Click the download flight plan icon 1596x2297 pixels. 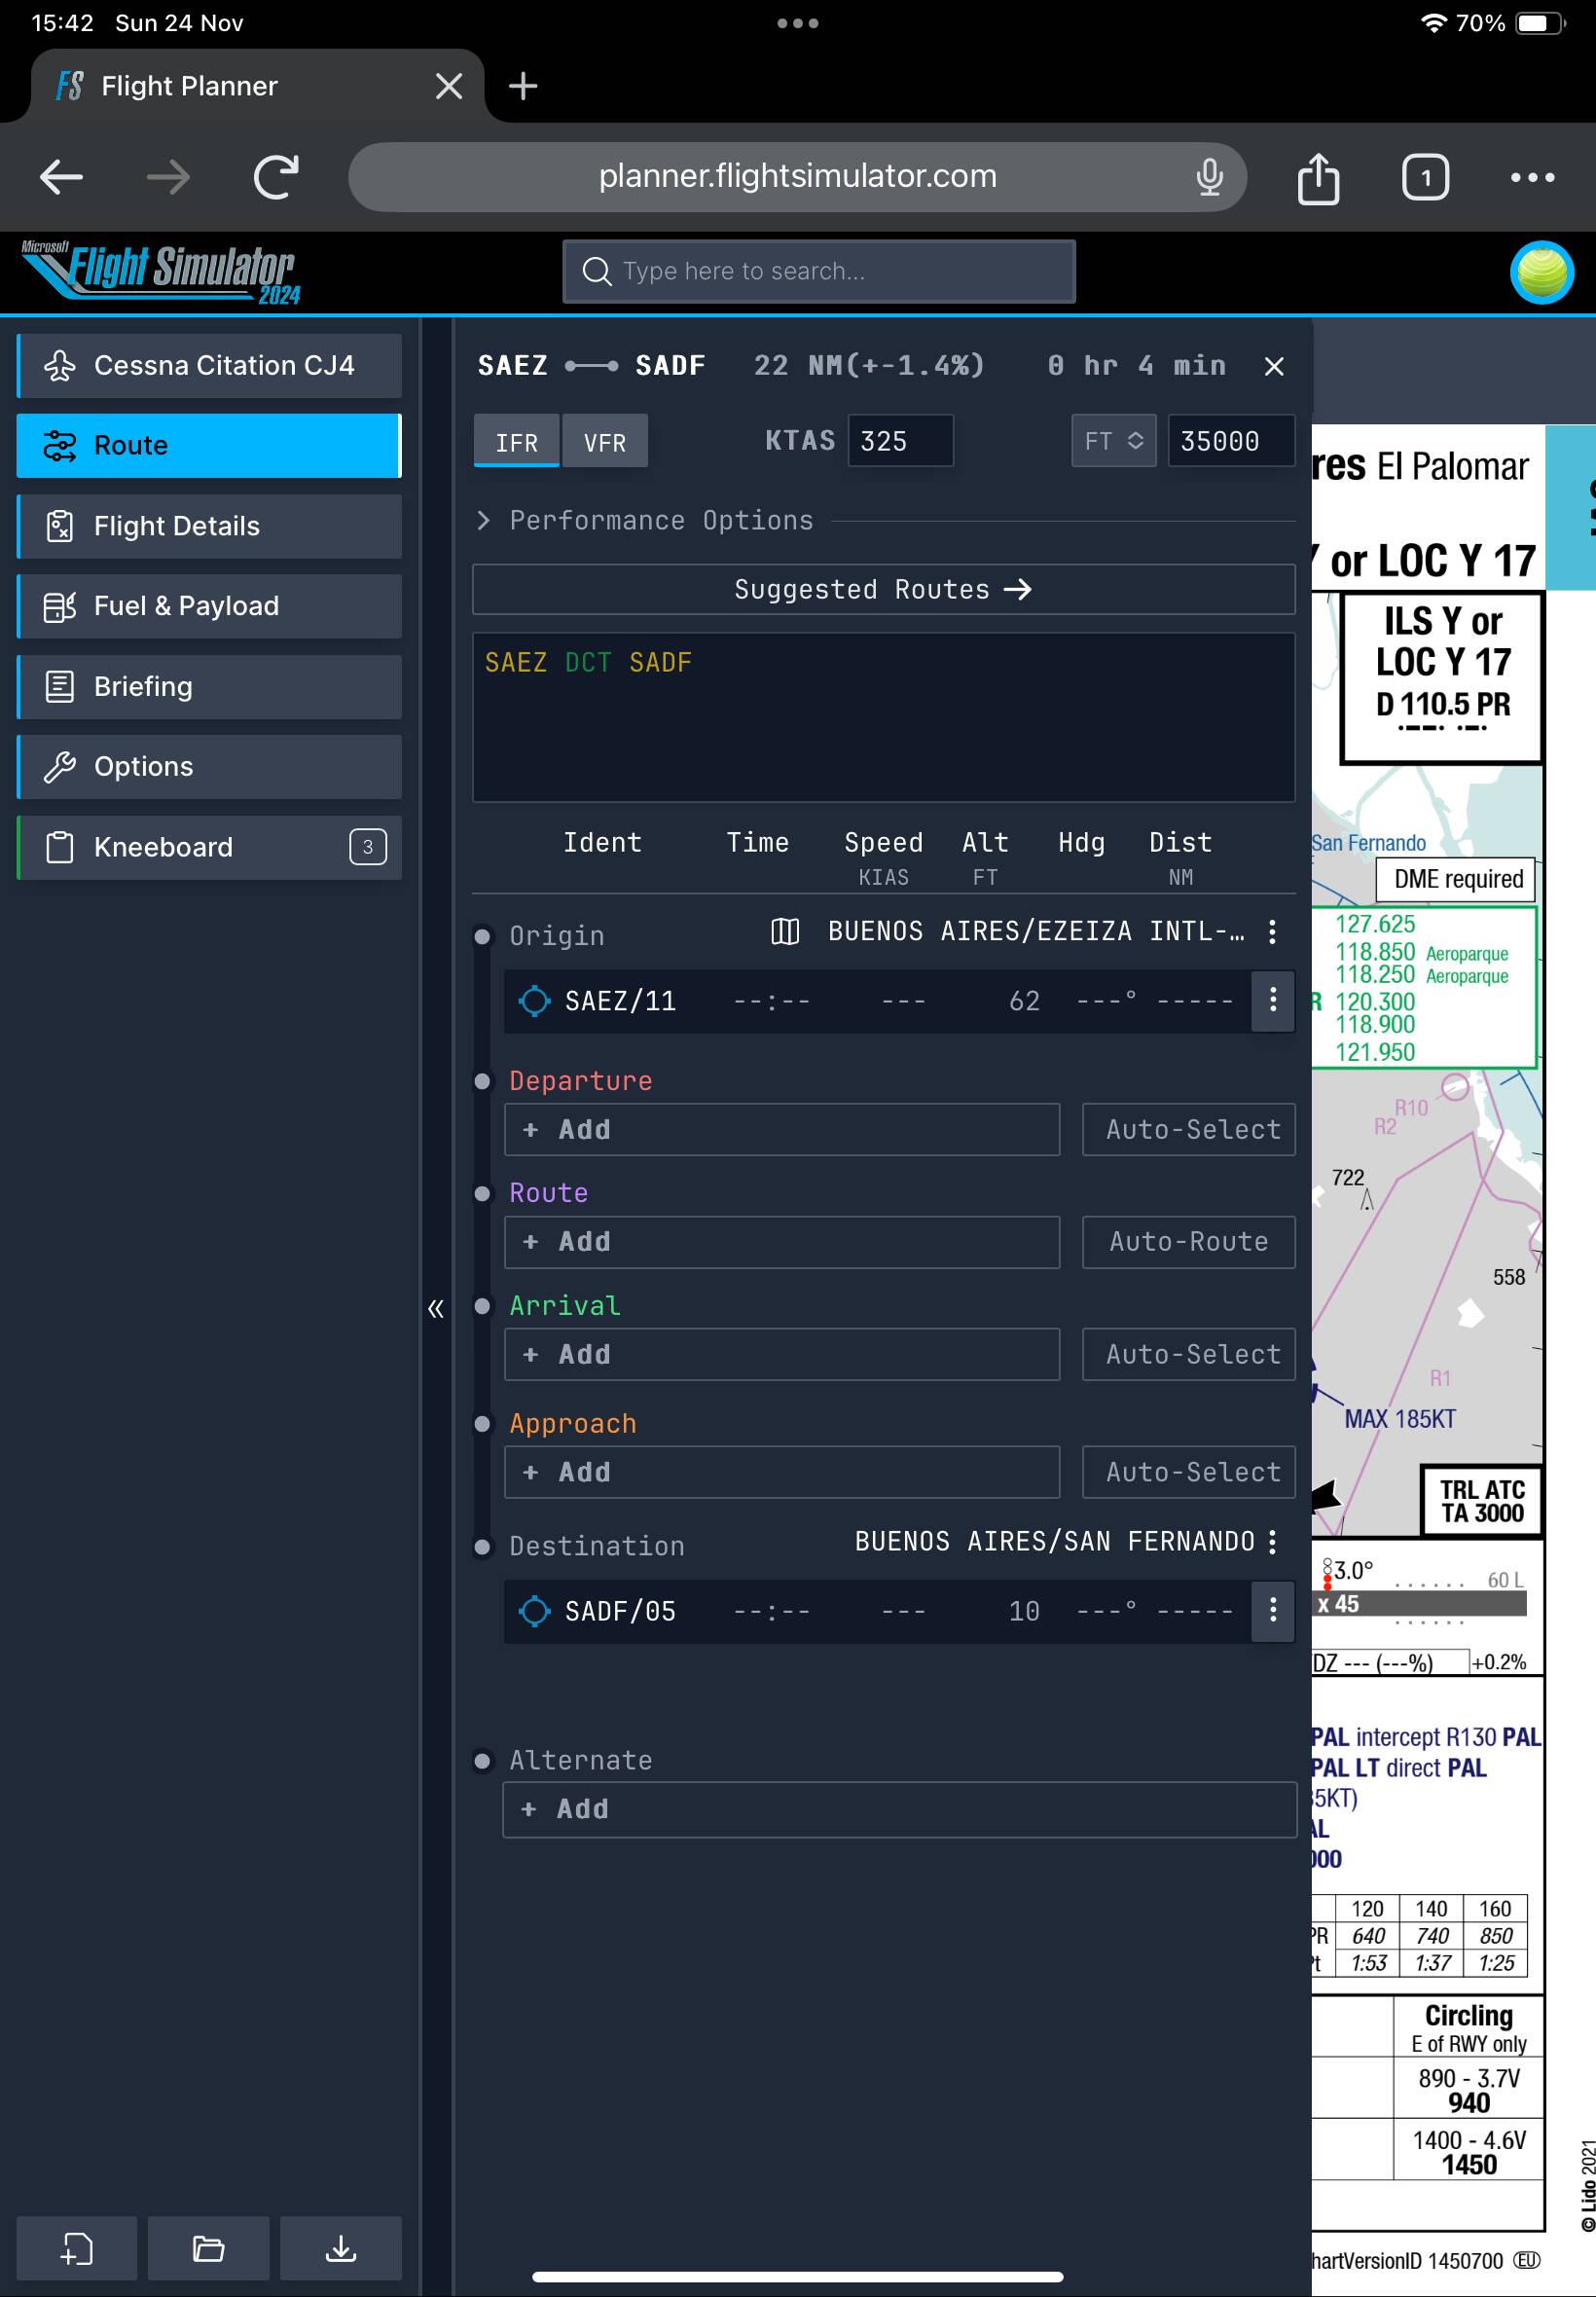click(340, 2247)
